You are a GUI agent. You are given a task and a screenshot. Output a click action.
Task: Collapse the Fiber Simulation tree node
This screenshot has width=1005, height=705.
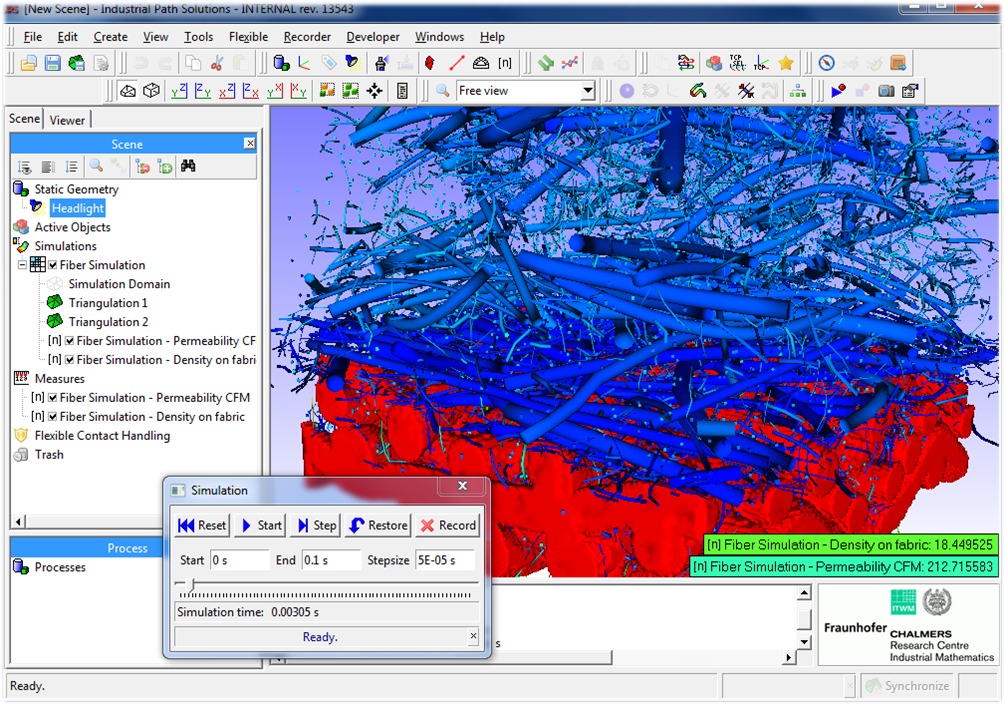click(22, 265)
